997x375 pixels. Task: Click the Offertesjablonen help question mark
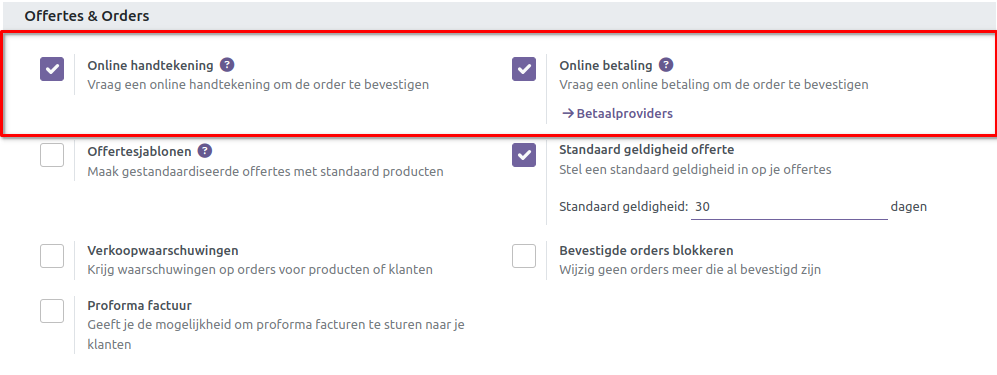coord(205,151)
